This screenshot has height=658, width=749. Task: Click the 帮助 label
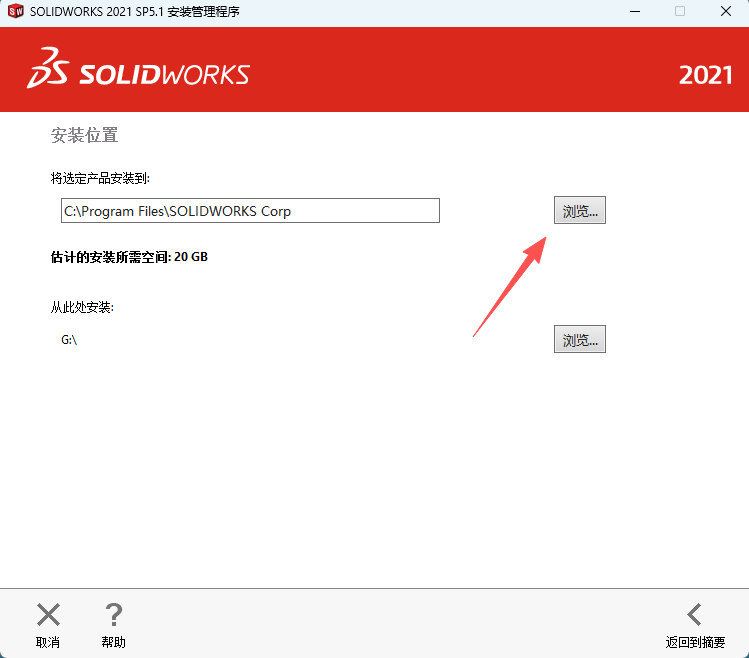point(113,642)
